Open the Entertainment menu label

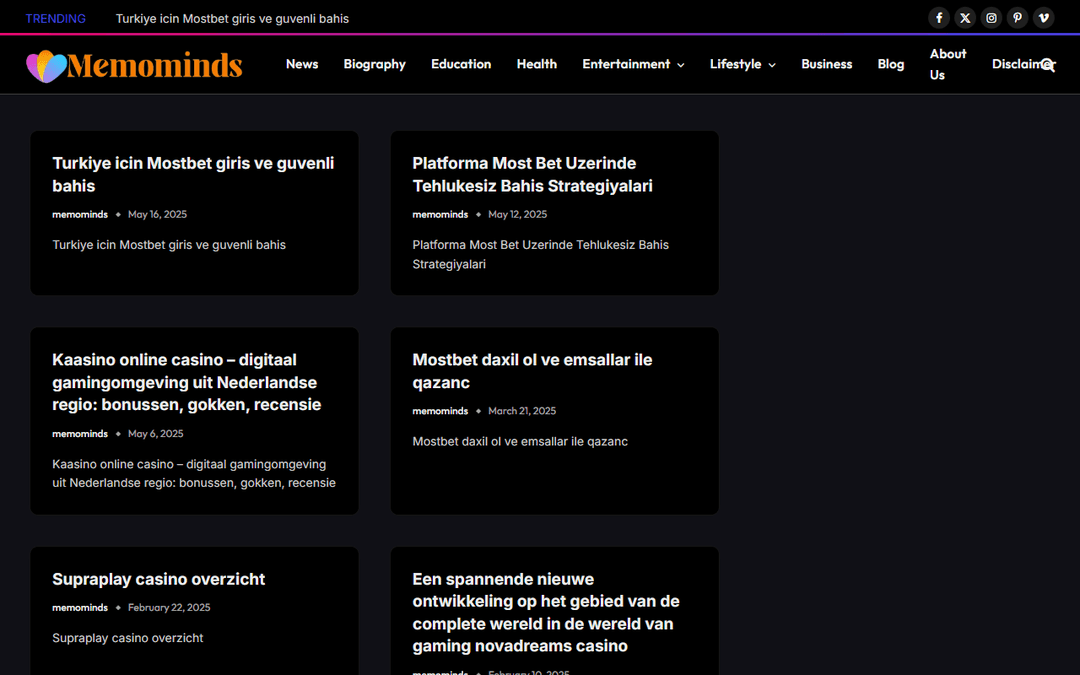click(x=626, y=64)
